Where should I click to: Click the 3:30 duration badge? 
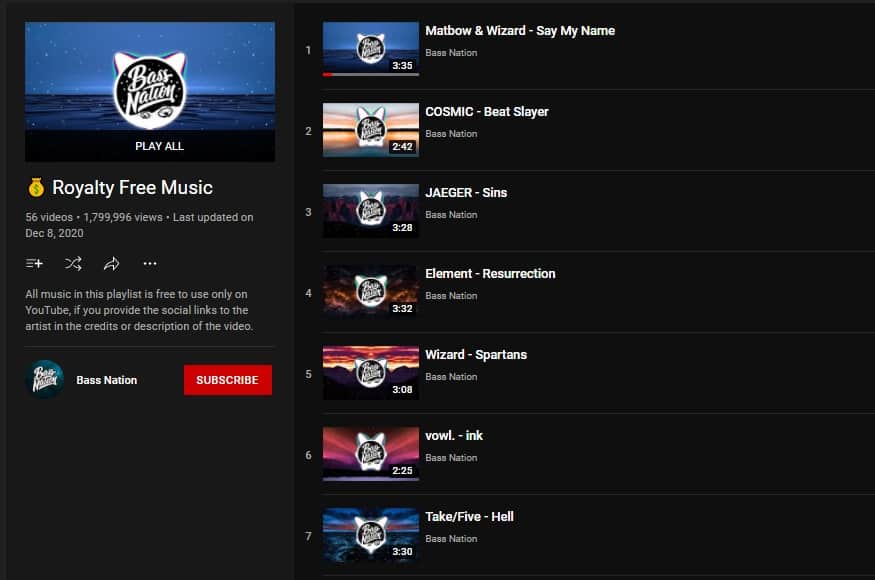pos(402,551)
